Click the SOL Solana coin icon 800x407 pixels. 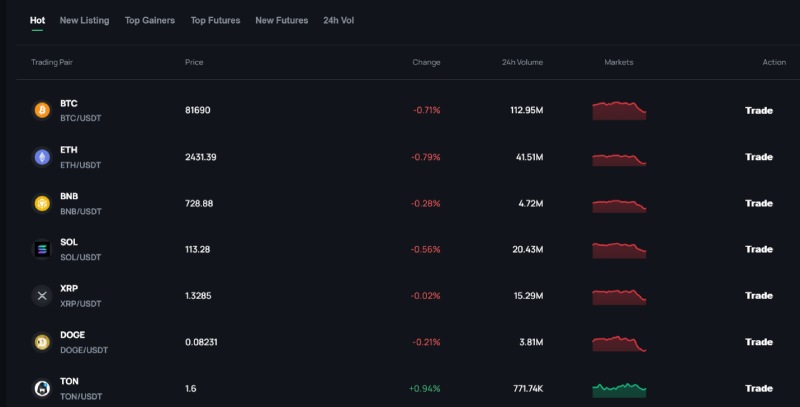tap(42, 249)
